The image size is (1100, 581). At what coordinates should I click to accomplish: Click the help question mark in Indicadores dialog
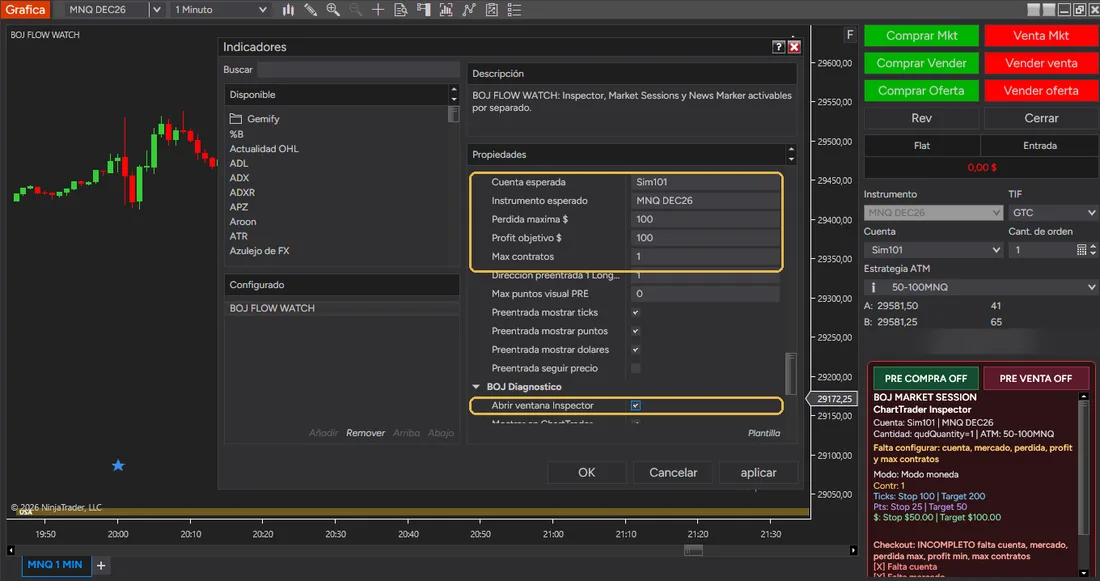tap(778, 47)
